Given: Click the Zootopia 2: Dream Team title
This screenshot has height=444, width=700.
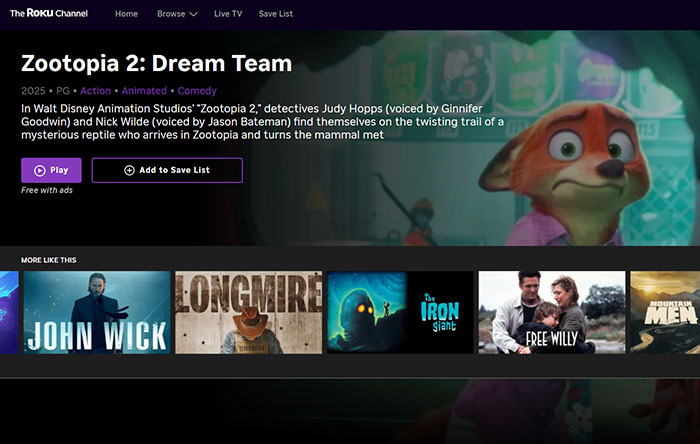Looking at the screenshot, I should pos(157,63).
